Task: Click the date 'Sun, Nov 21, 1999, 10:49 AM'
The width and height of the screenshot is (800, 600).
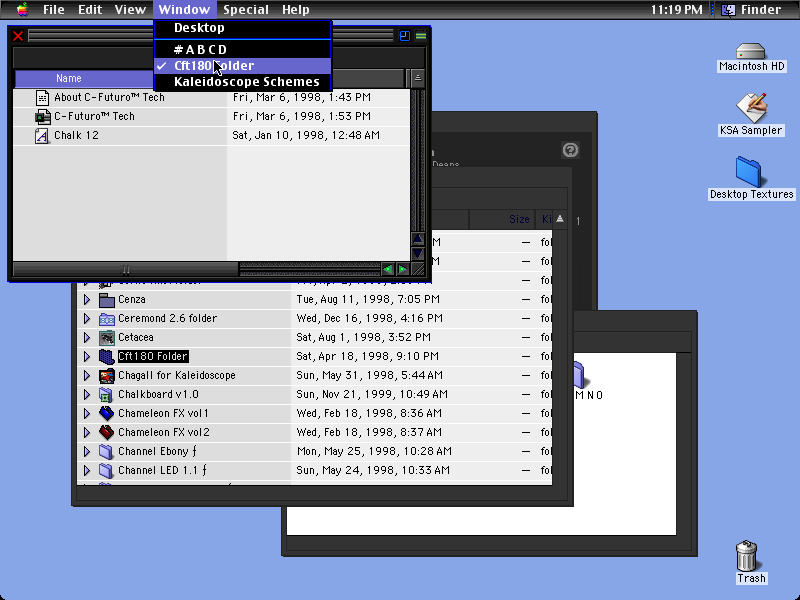Action: click(x=372, y=394)
